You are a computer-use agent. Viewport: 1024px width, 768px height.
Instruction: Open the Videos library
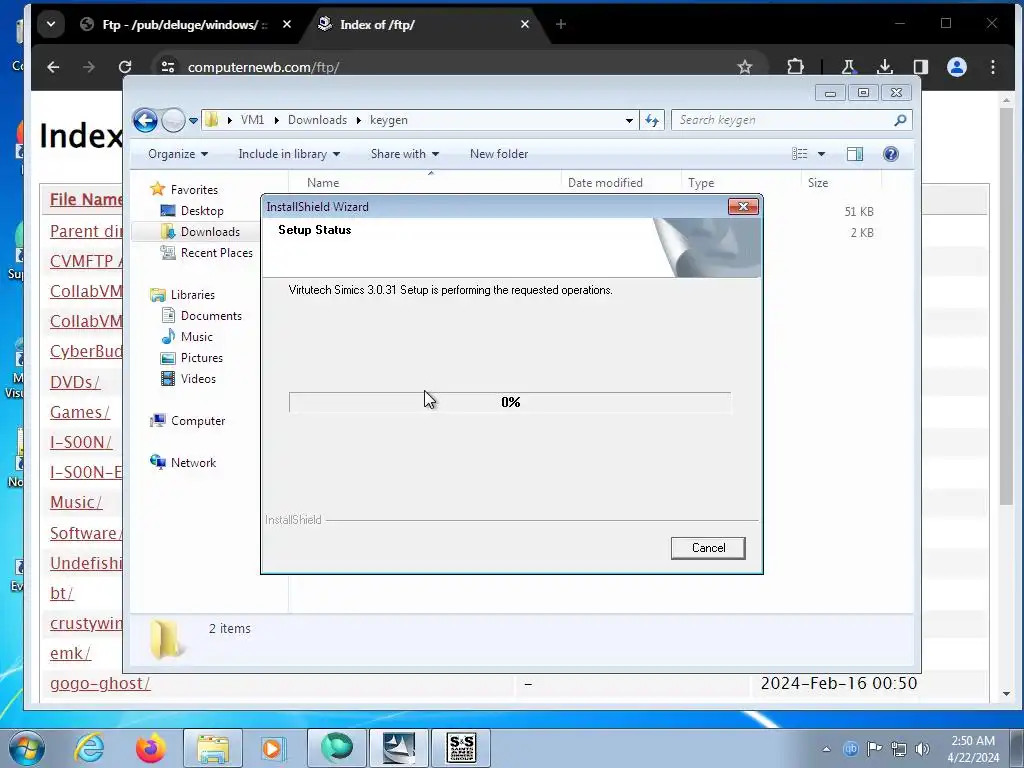[x=198, y=379]
